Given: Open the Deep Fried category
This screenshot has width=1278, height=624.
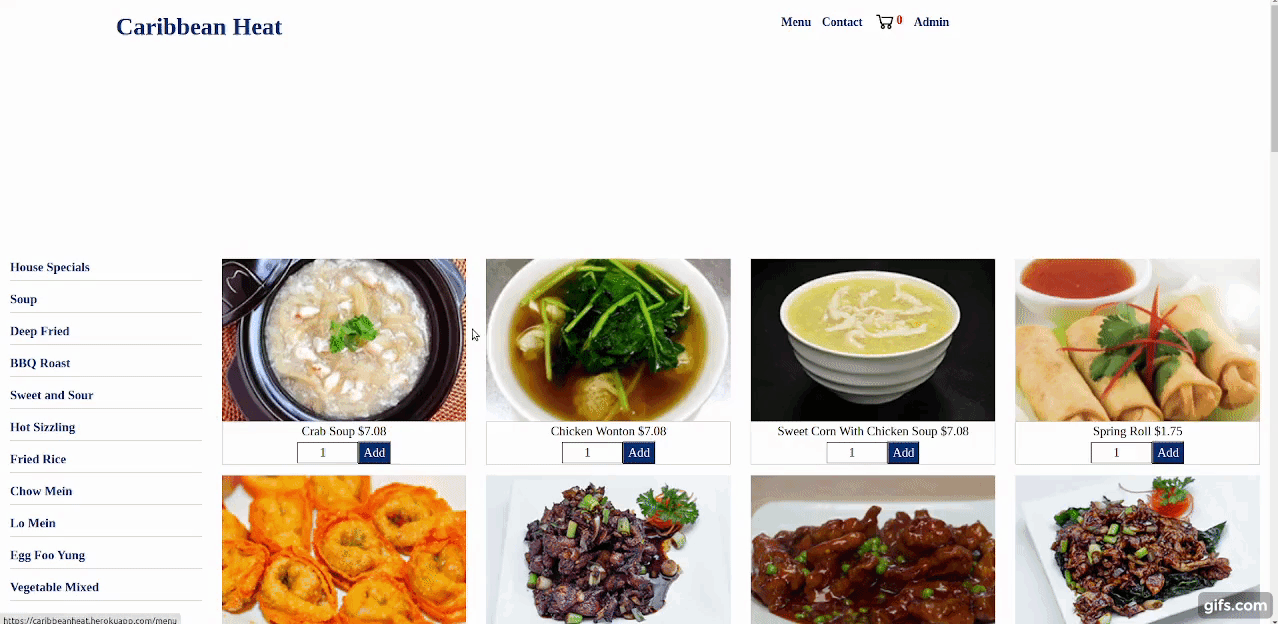Looking at the screenshot, I should (x=40, y=331).
